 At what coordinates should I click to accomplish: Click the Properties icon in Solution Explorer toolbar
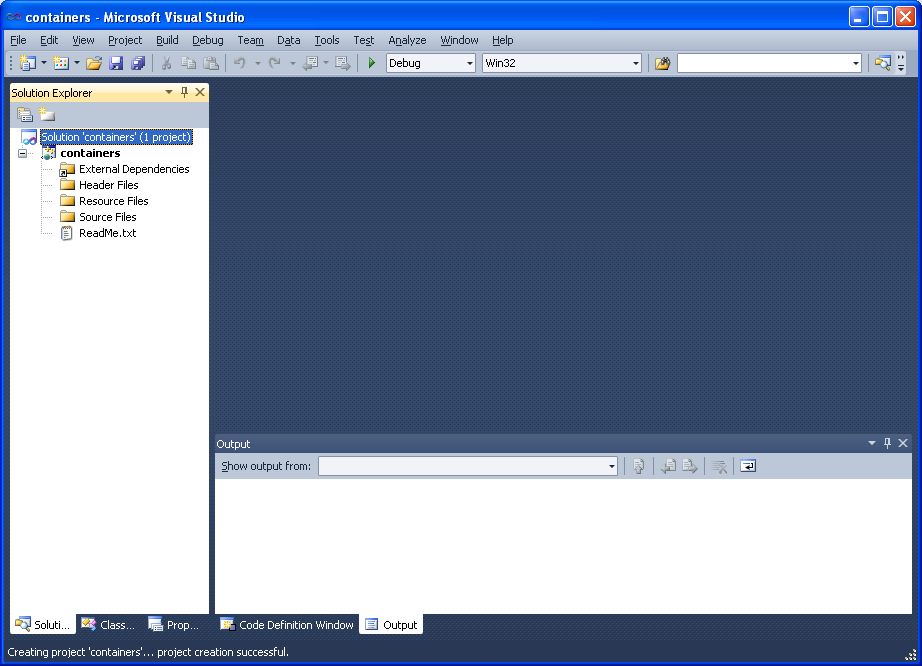coord(25,115)
